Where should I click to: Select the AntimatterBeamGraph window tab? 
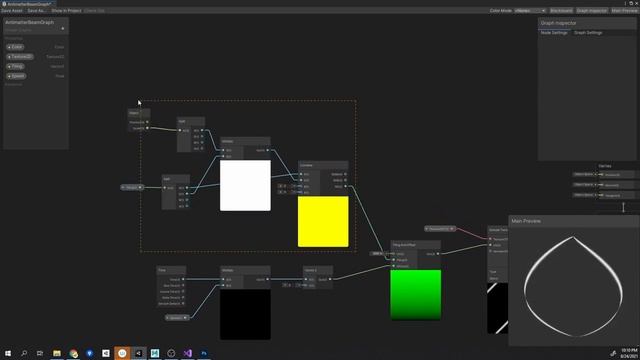pyautogui.click(x=28, y=4)
